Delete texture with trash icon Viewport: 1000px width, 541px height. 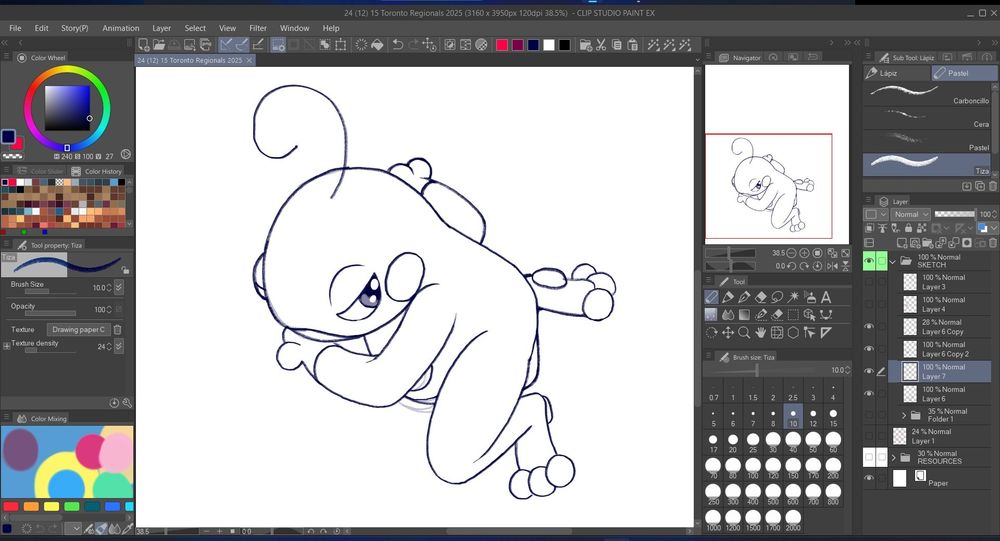point(117,329)
